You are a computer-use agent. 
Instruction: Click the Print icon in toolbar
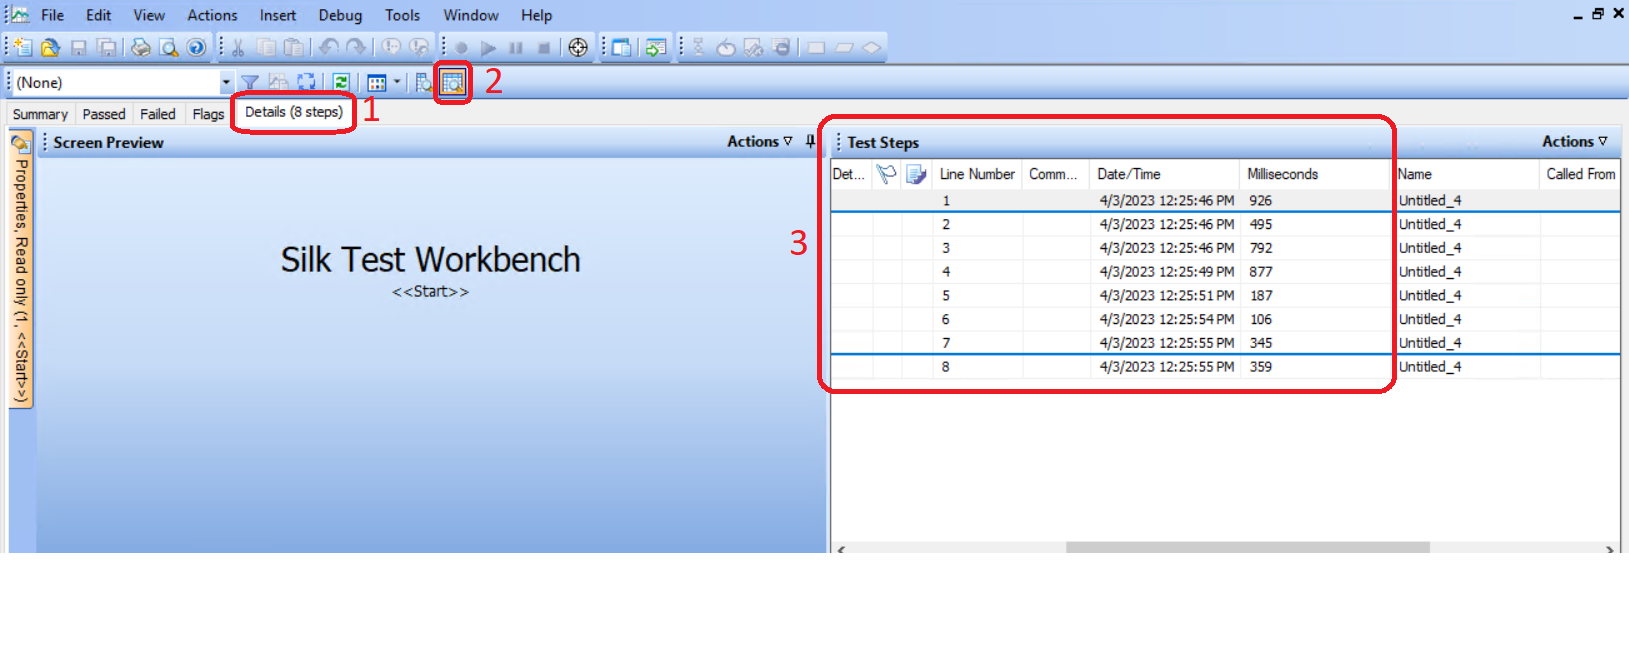(141, 47)
